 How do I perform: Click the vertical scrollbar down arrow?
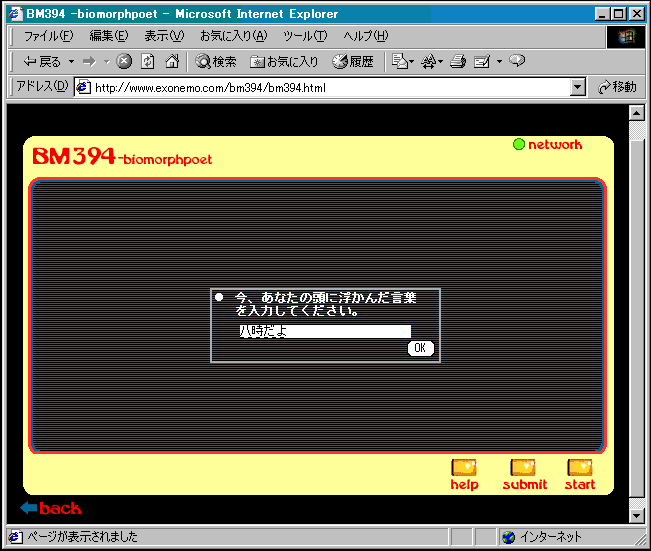[637, 515]
